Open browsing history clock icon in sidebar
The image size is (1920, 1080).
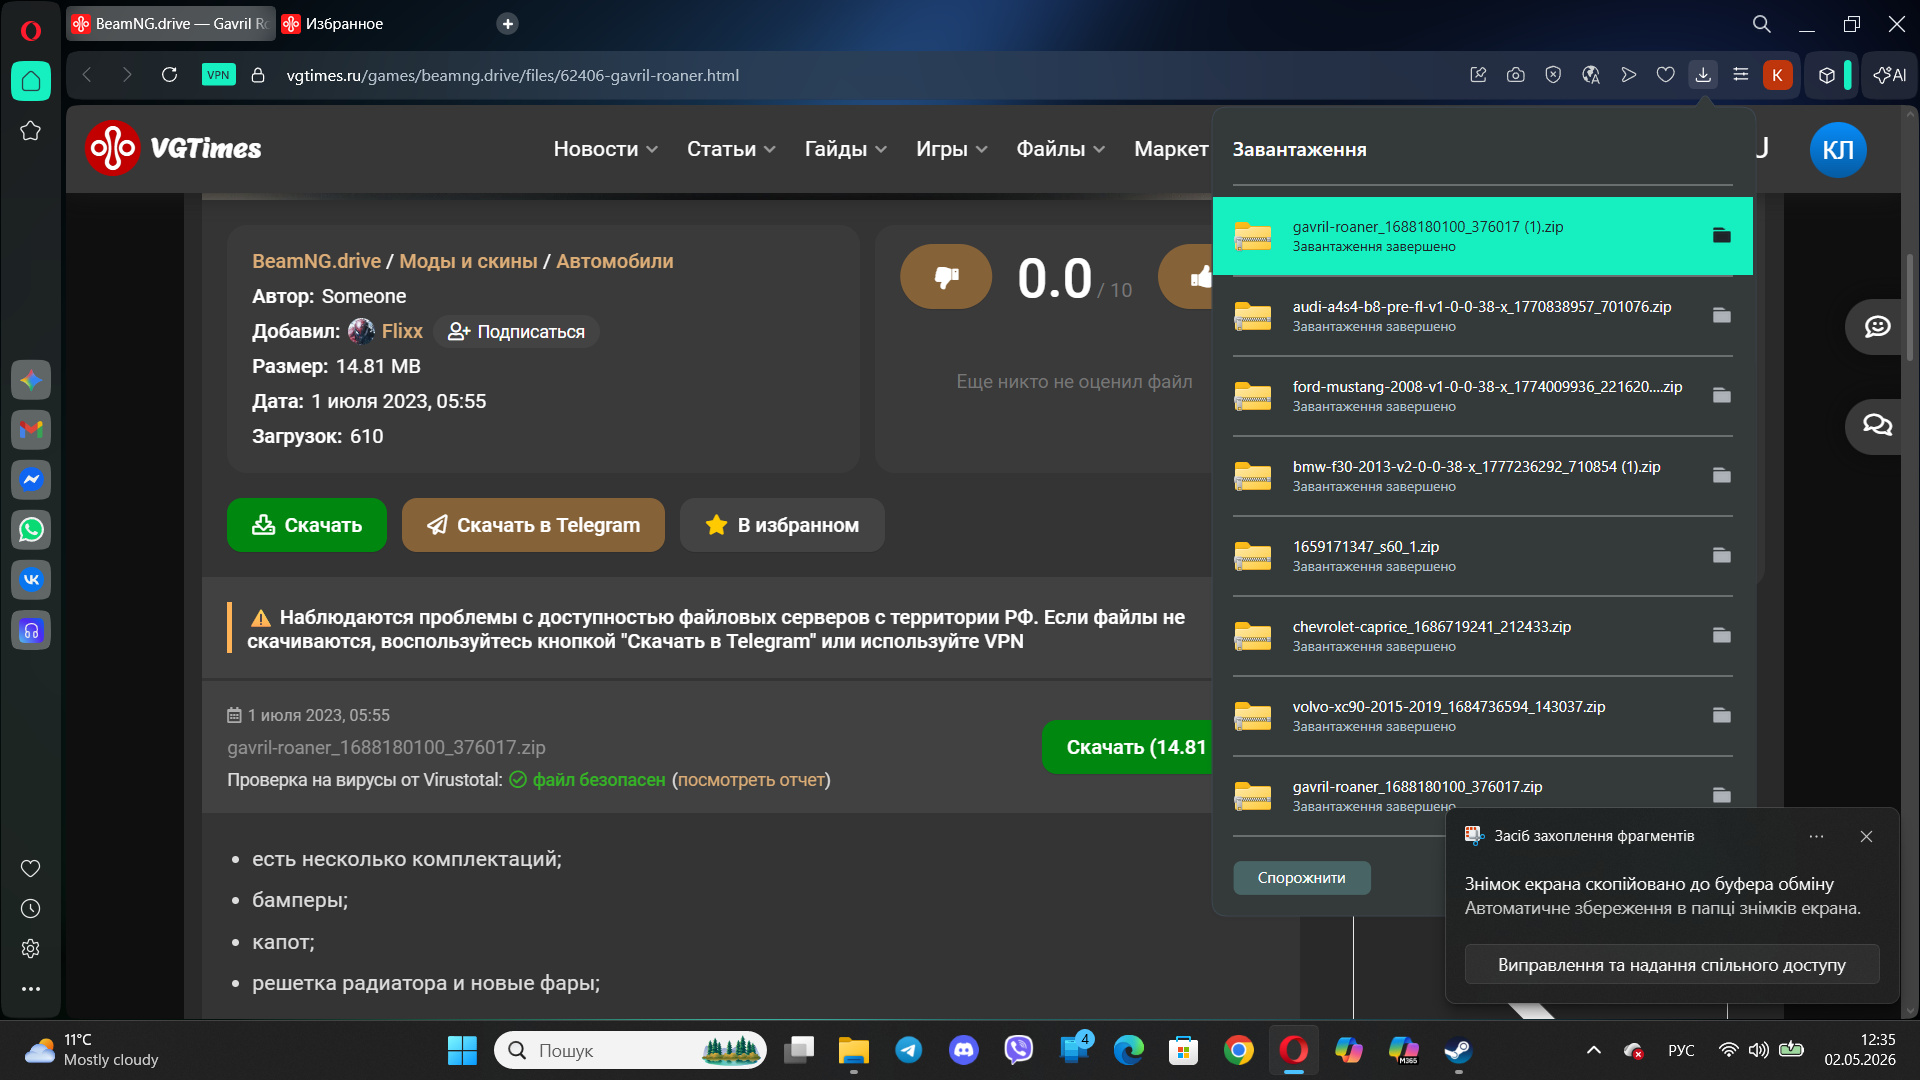tap(31, 909)
